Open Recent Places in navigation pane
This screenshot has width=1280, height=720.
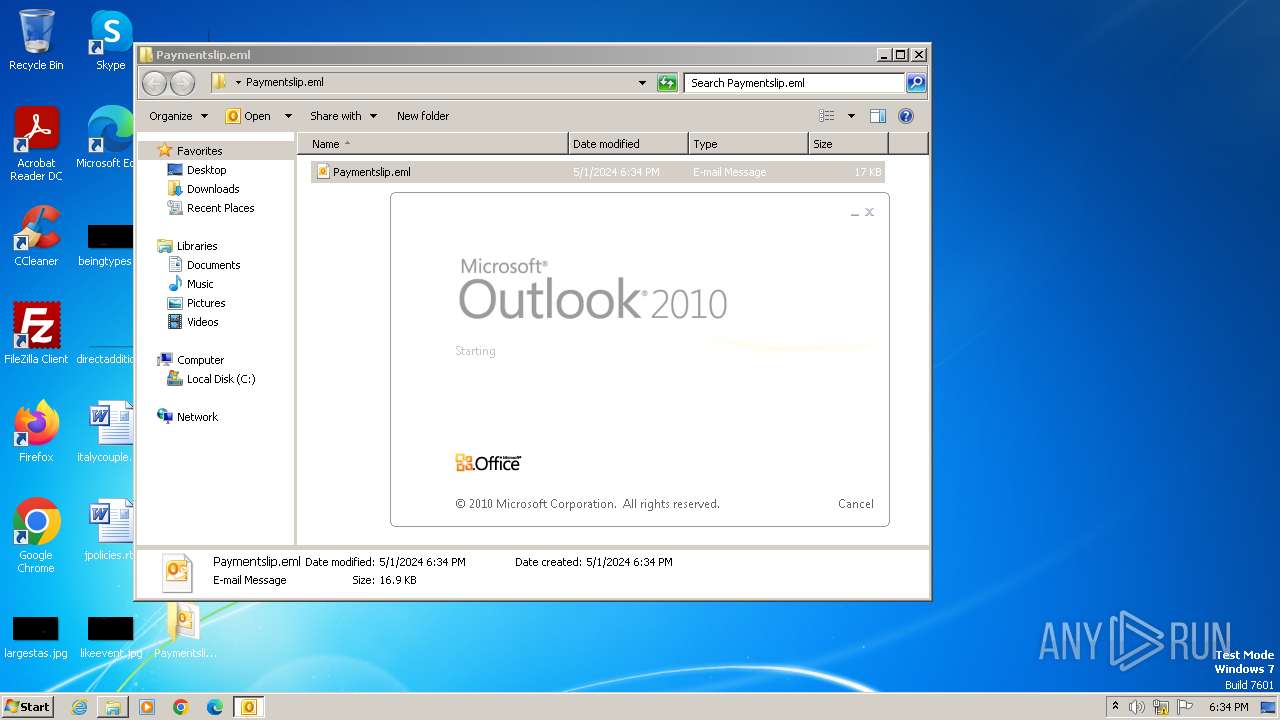click(x=220, y=208)
